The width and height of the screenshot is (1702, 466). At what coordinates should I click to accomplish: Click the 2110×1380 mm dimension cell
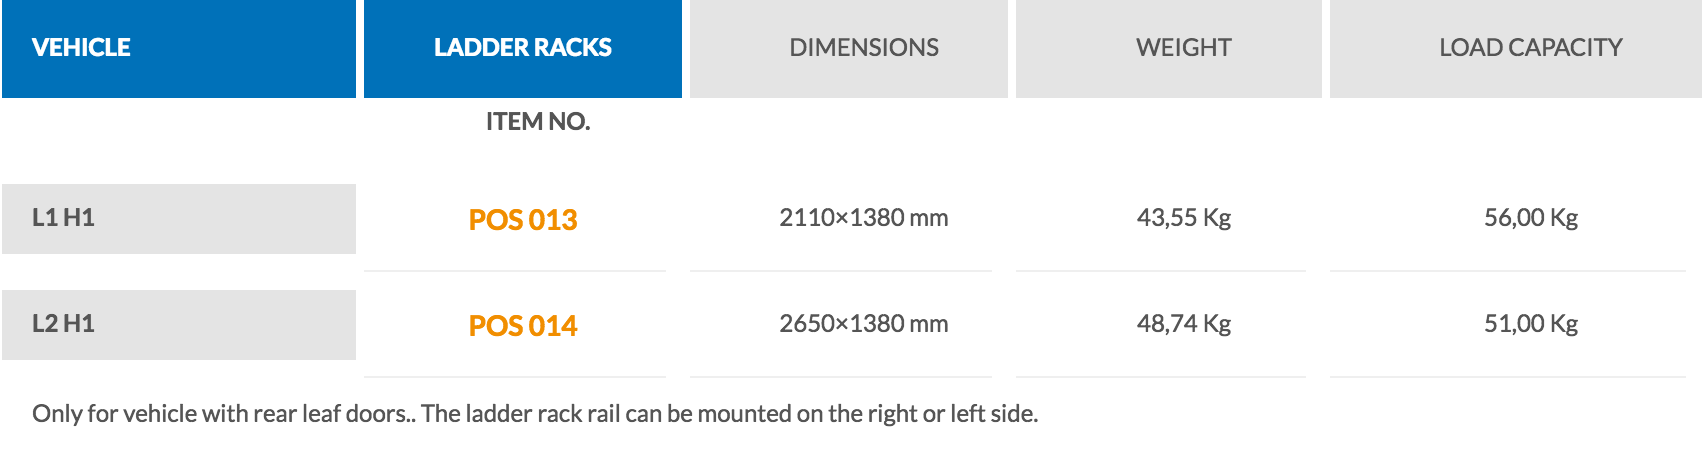[x=864, y=217]
